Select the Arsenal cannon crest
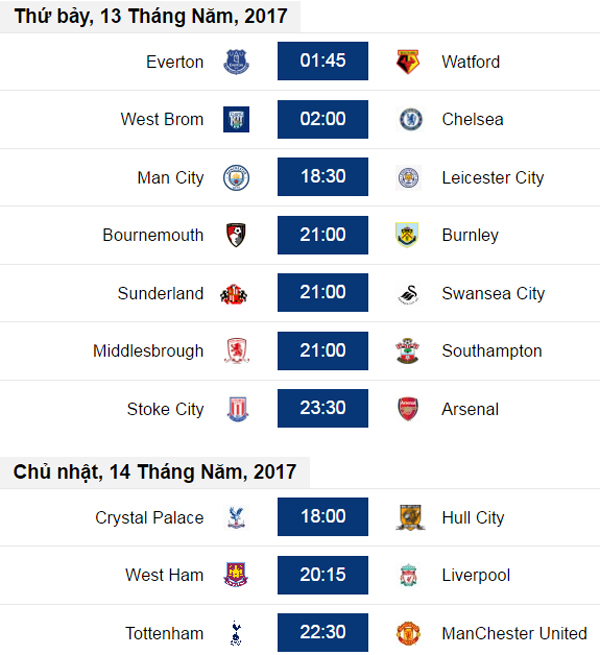The height and width of the screenshot is (655, 600). (x=408, y=409)
